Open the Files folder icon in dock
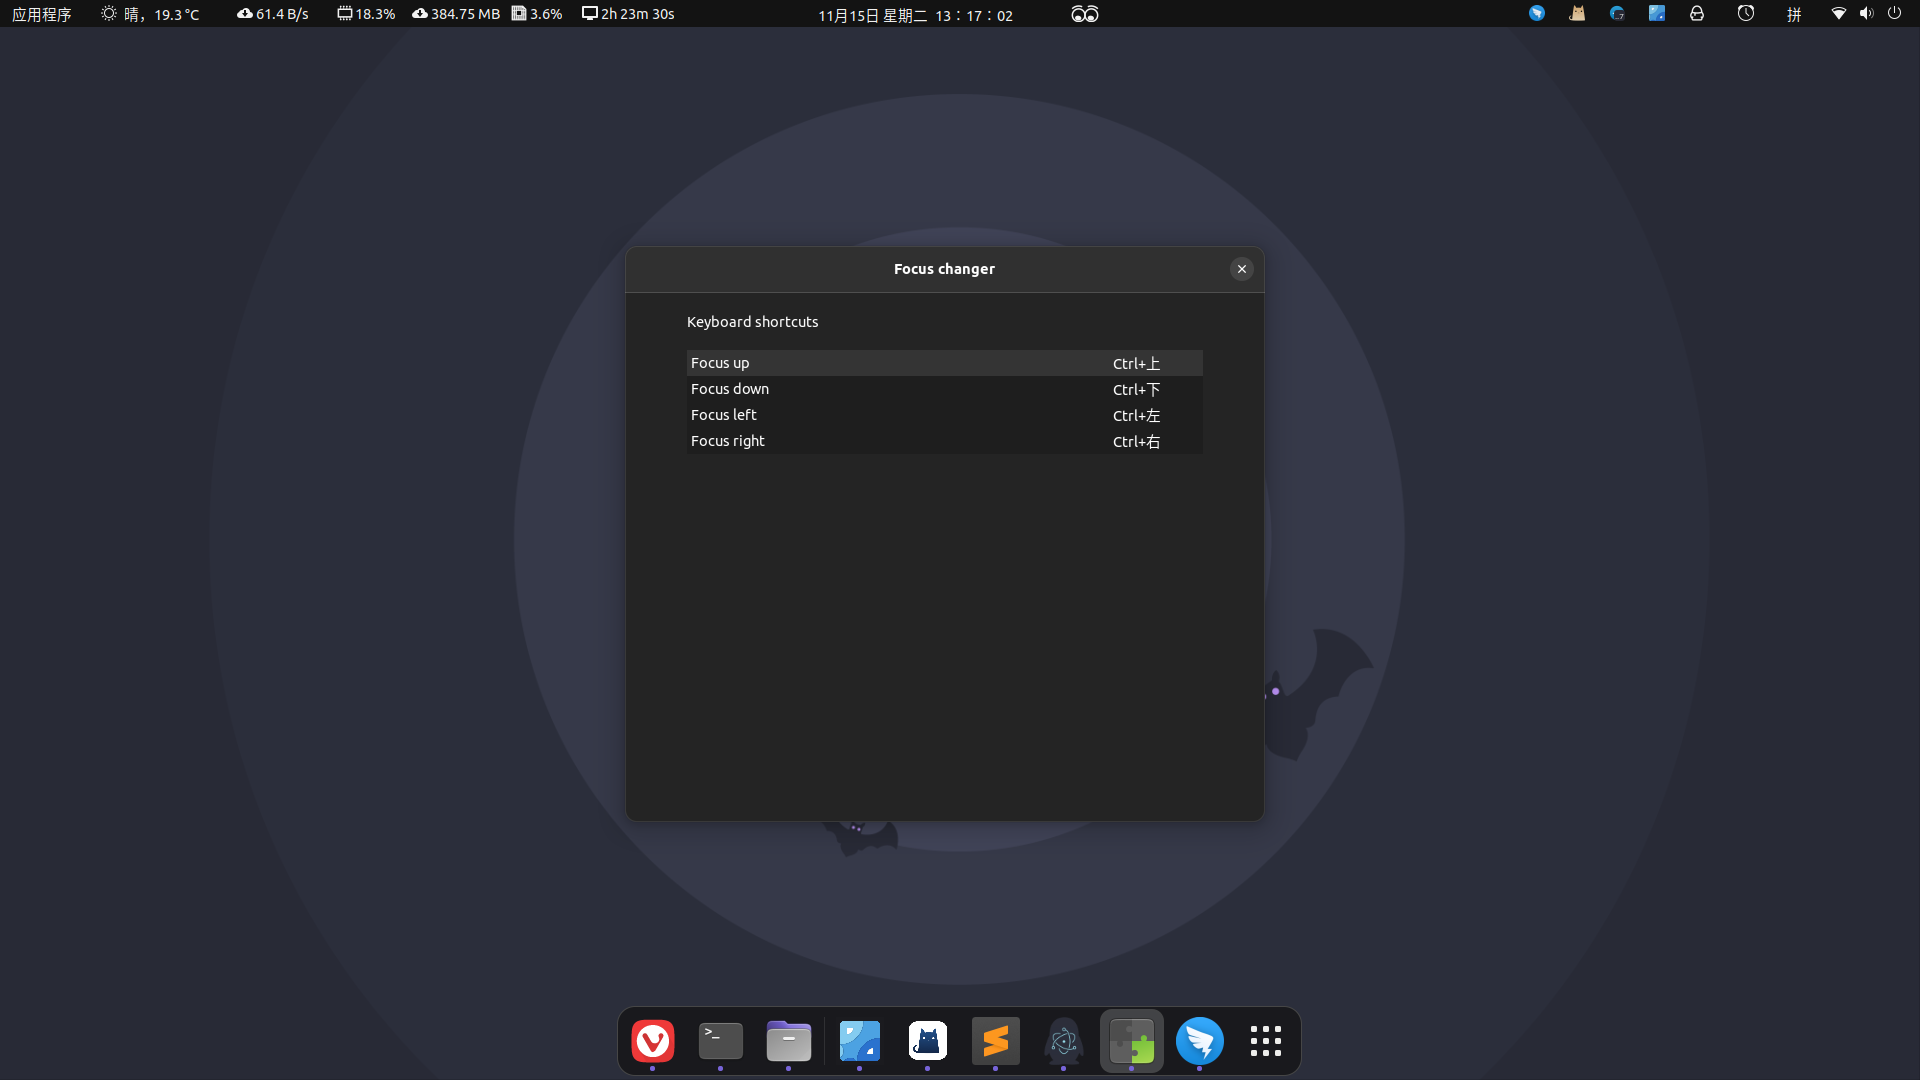Screen dimensions: 1920x1080 (788, 1041)
